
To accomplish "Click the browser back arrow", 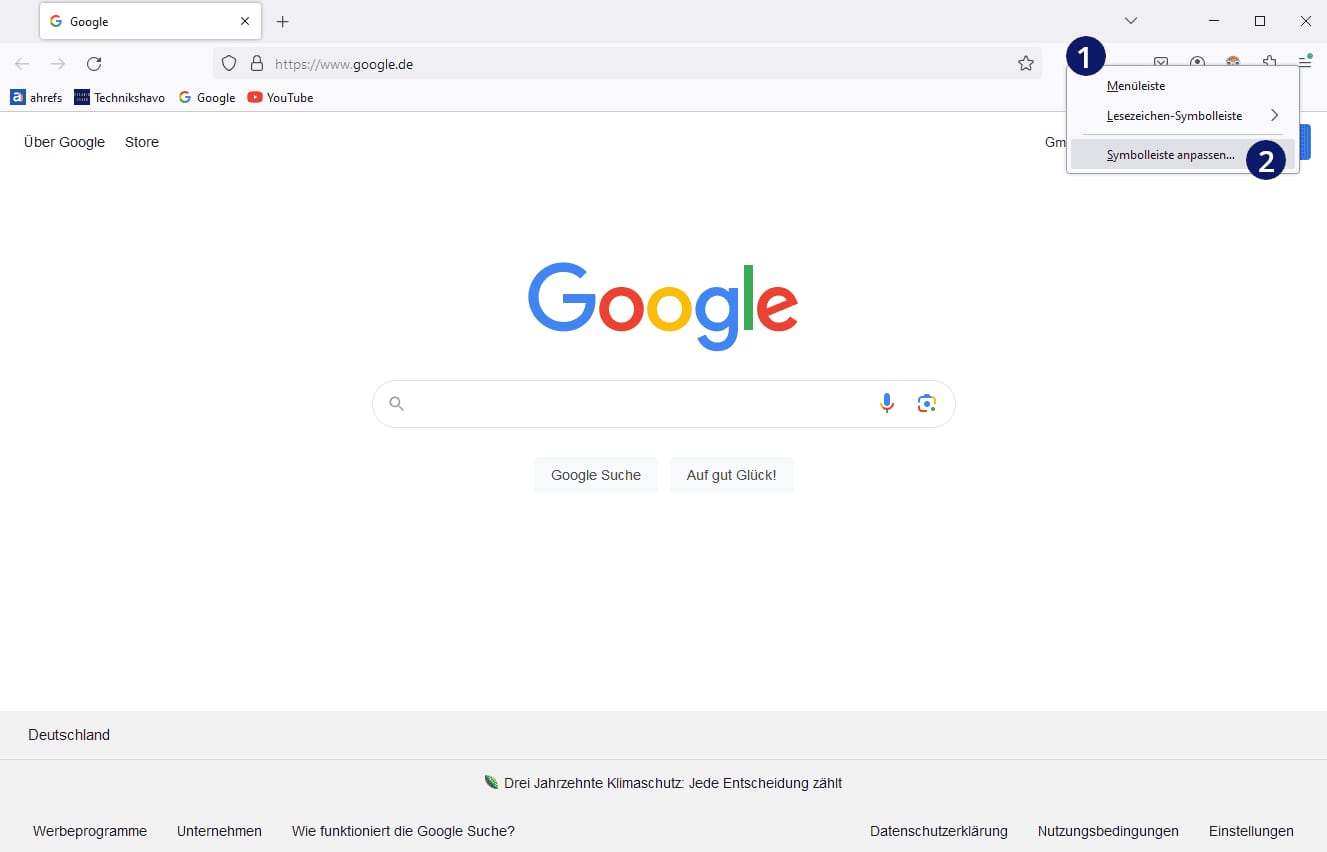I will pyautogui.click(x=22, y=64).
